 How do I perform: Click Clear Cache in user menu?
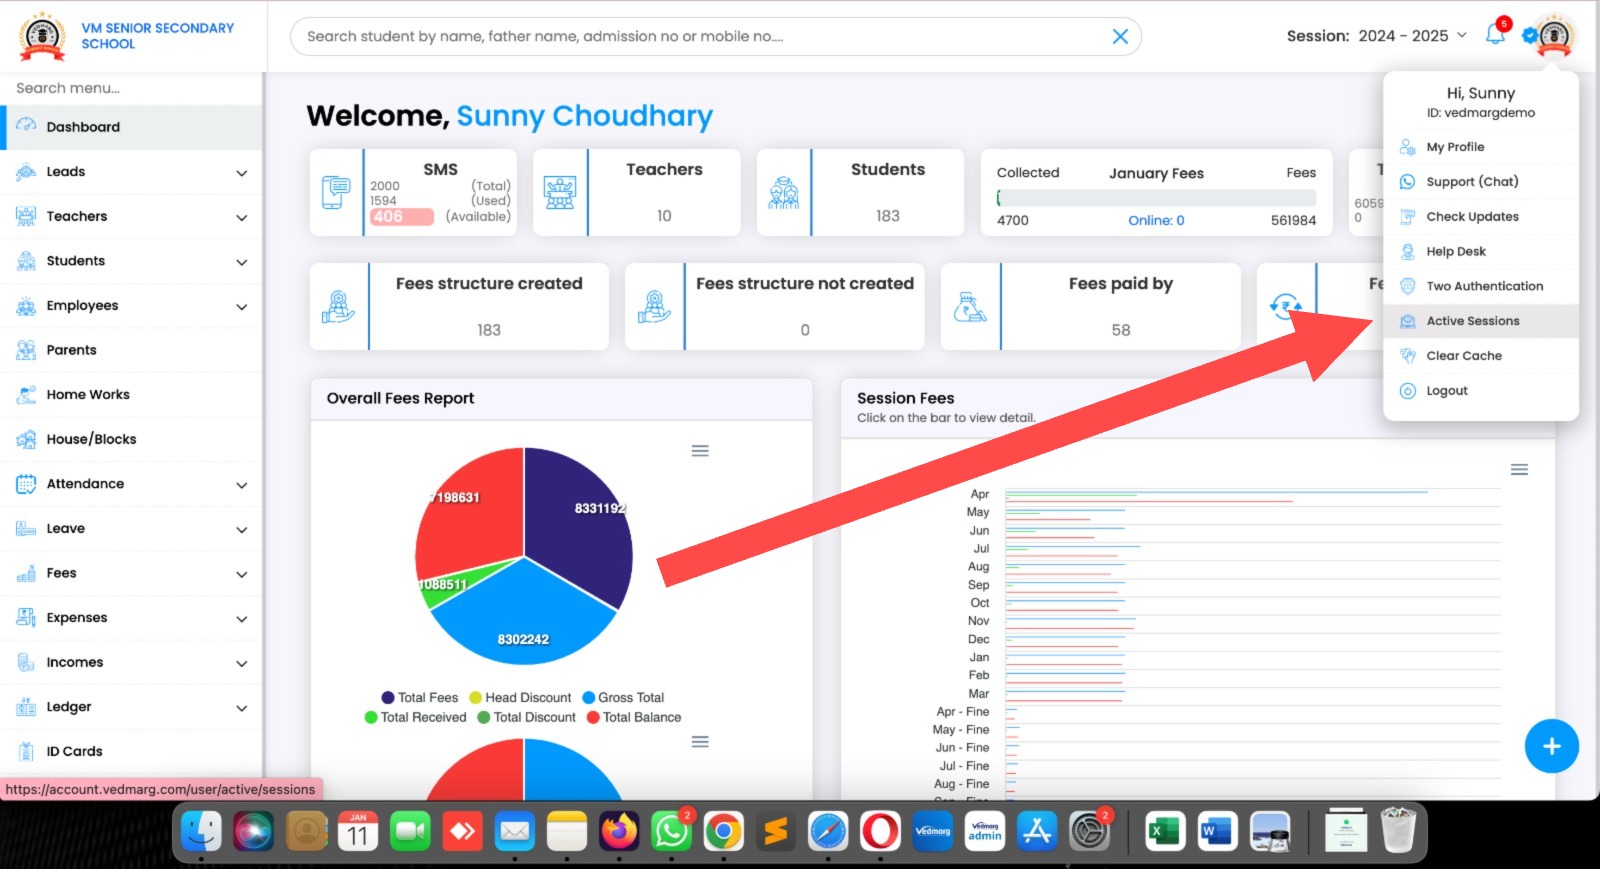pyautogui.click(x=1481, y=356)
